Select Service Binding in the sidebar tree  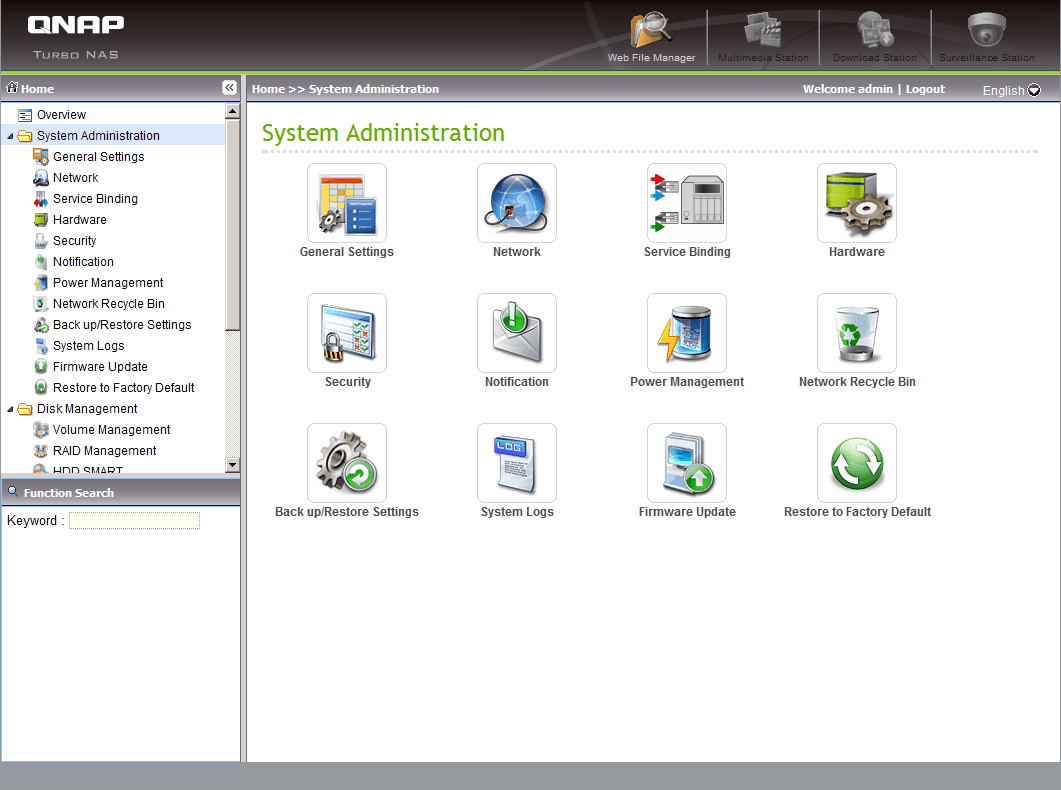pos(95,199)
